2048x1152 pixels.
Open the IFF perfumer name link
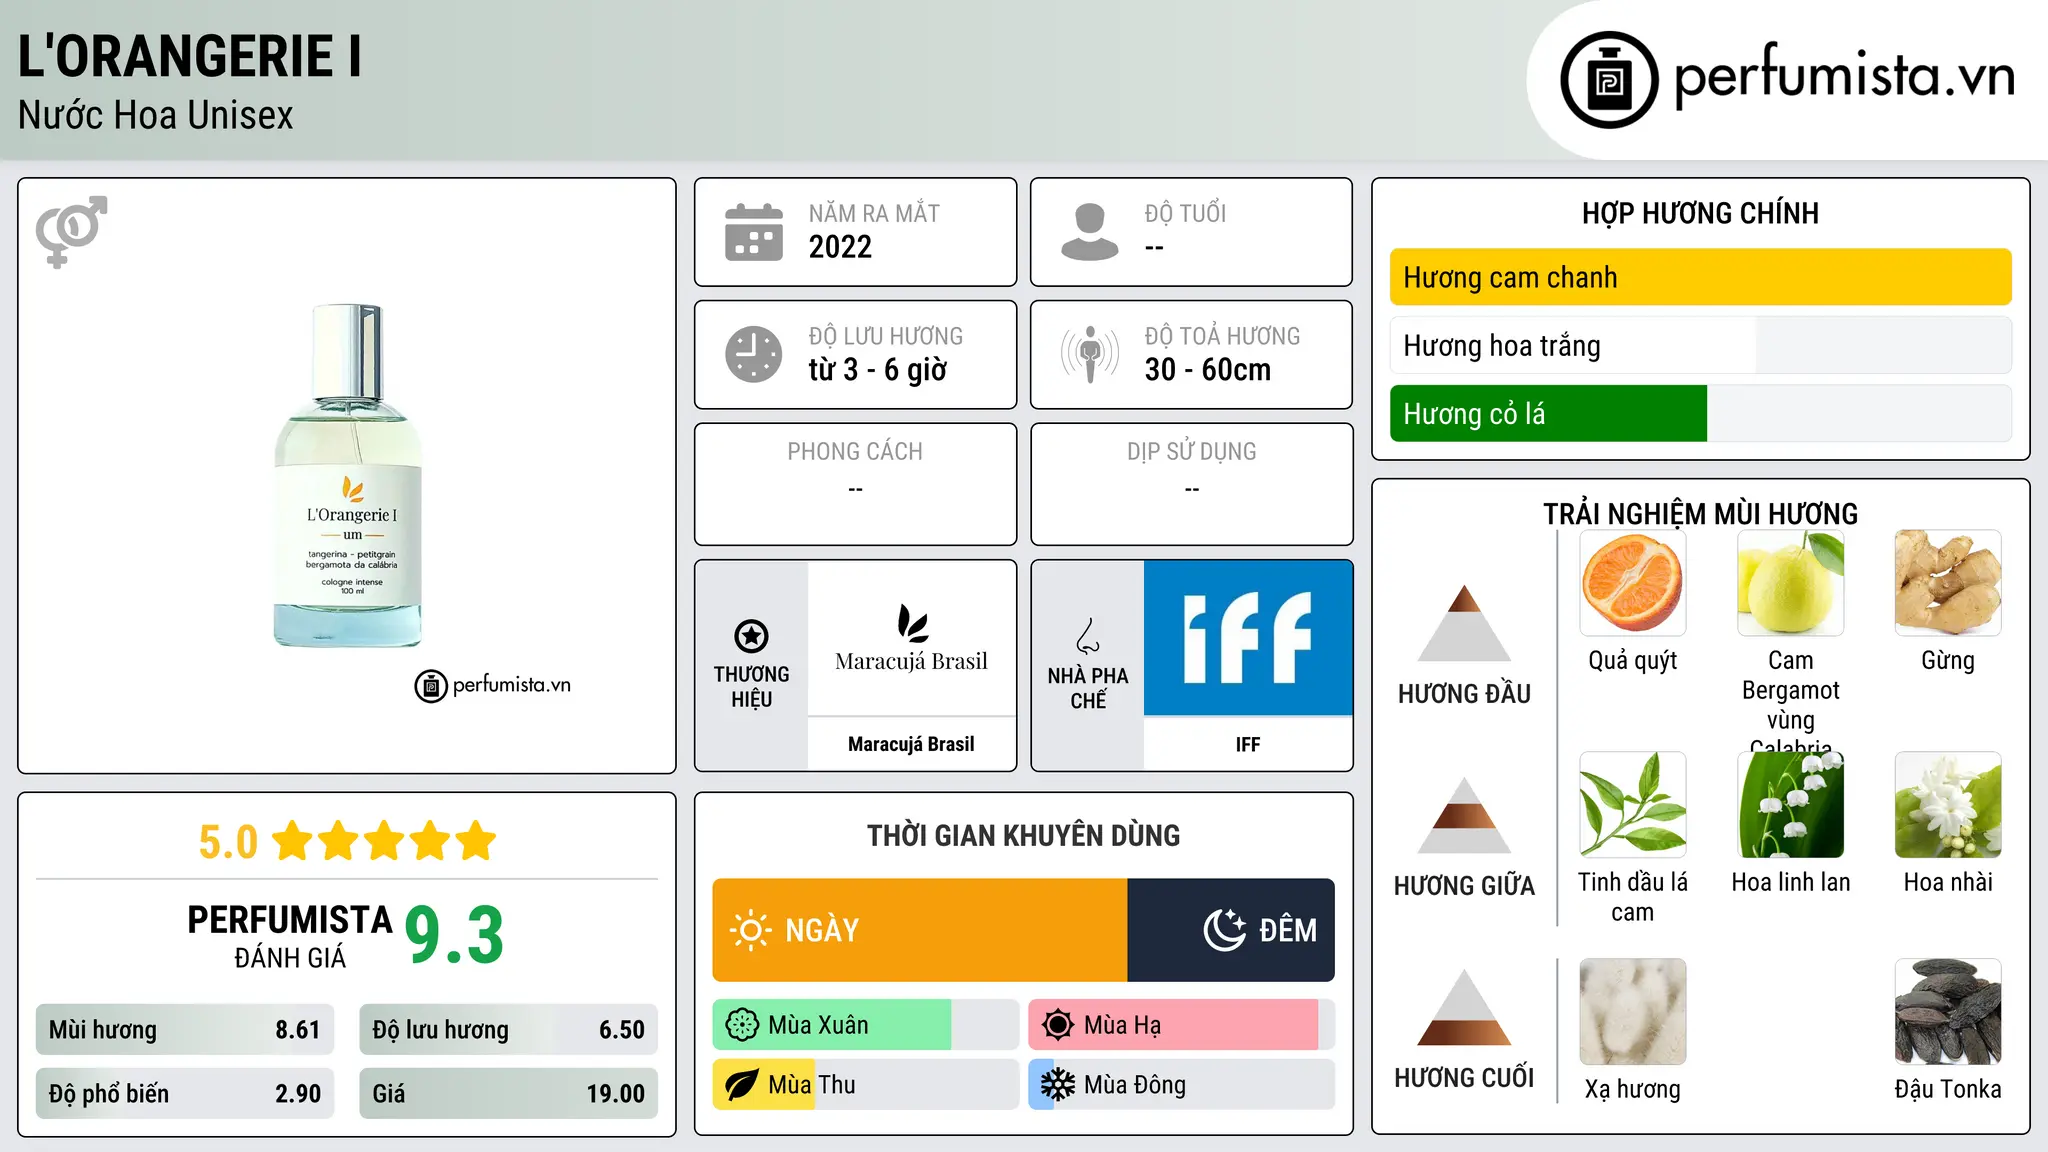[x=1248, y=744]
